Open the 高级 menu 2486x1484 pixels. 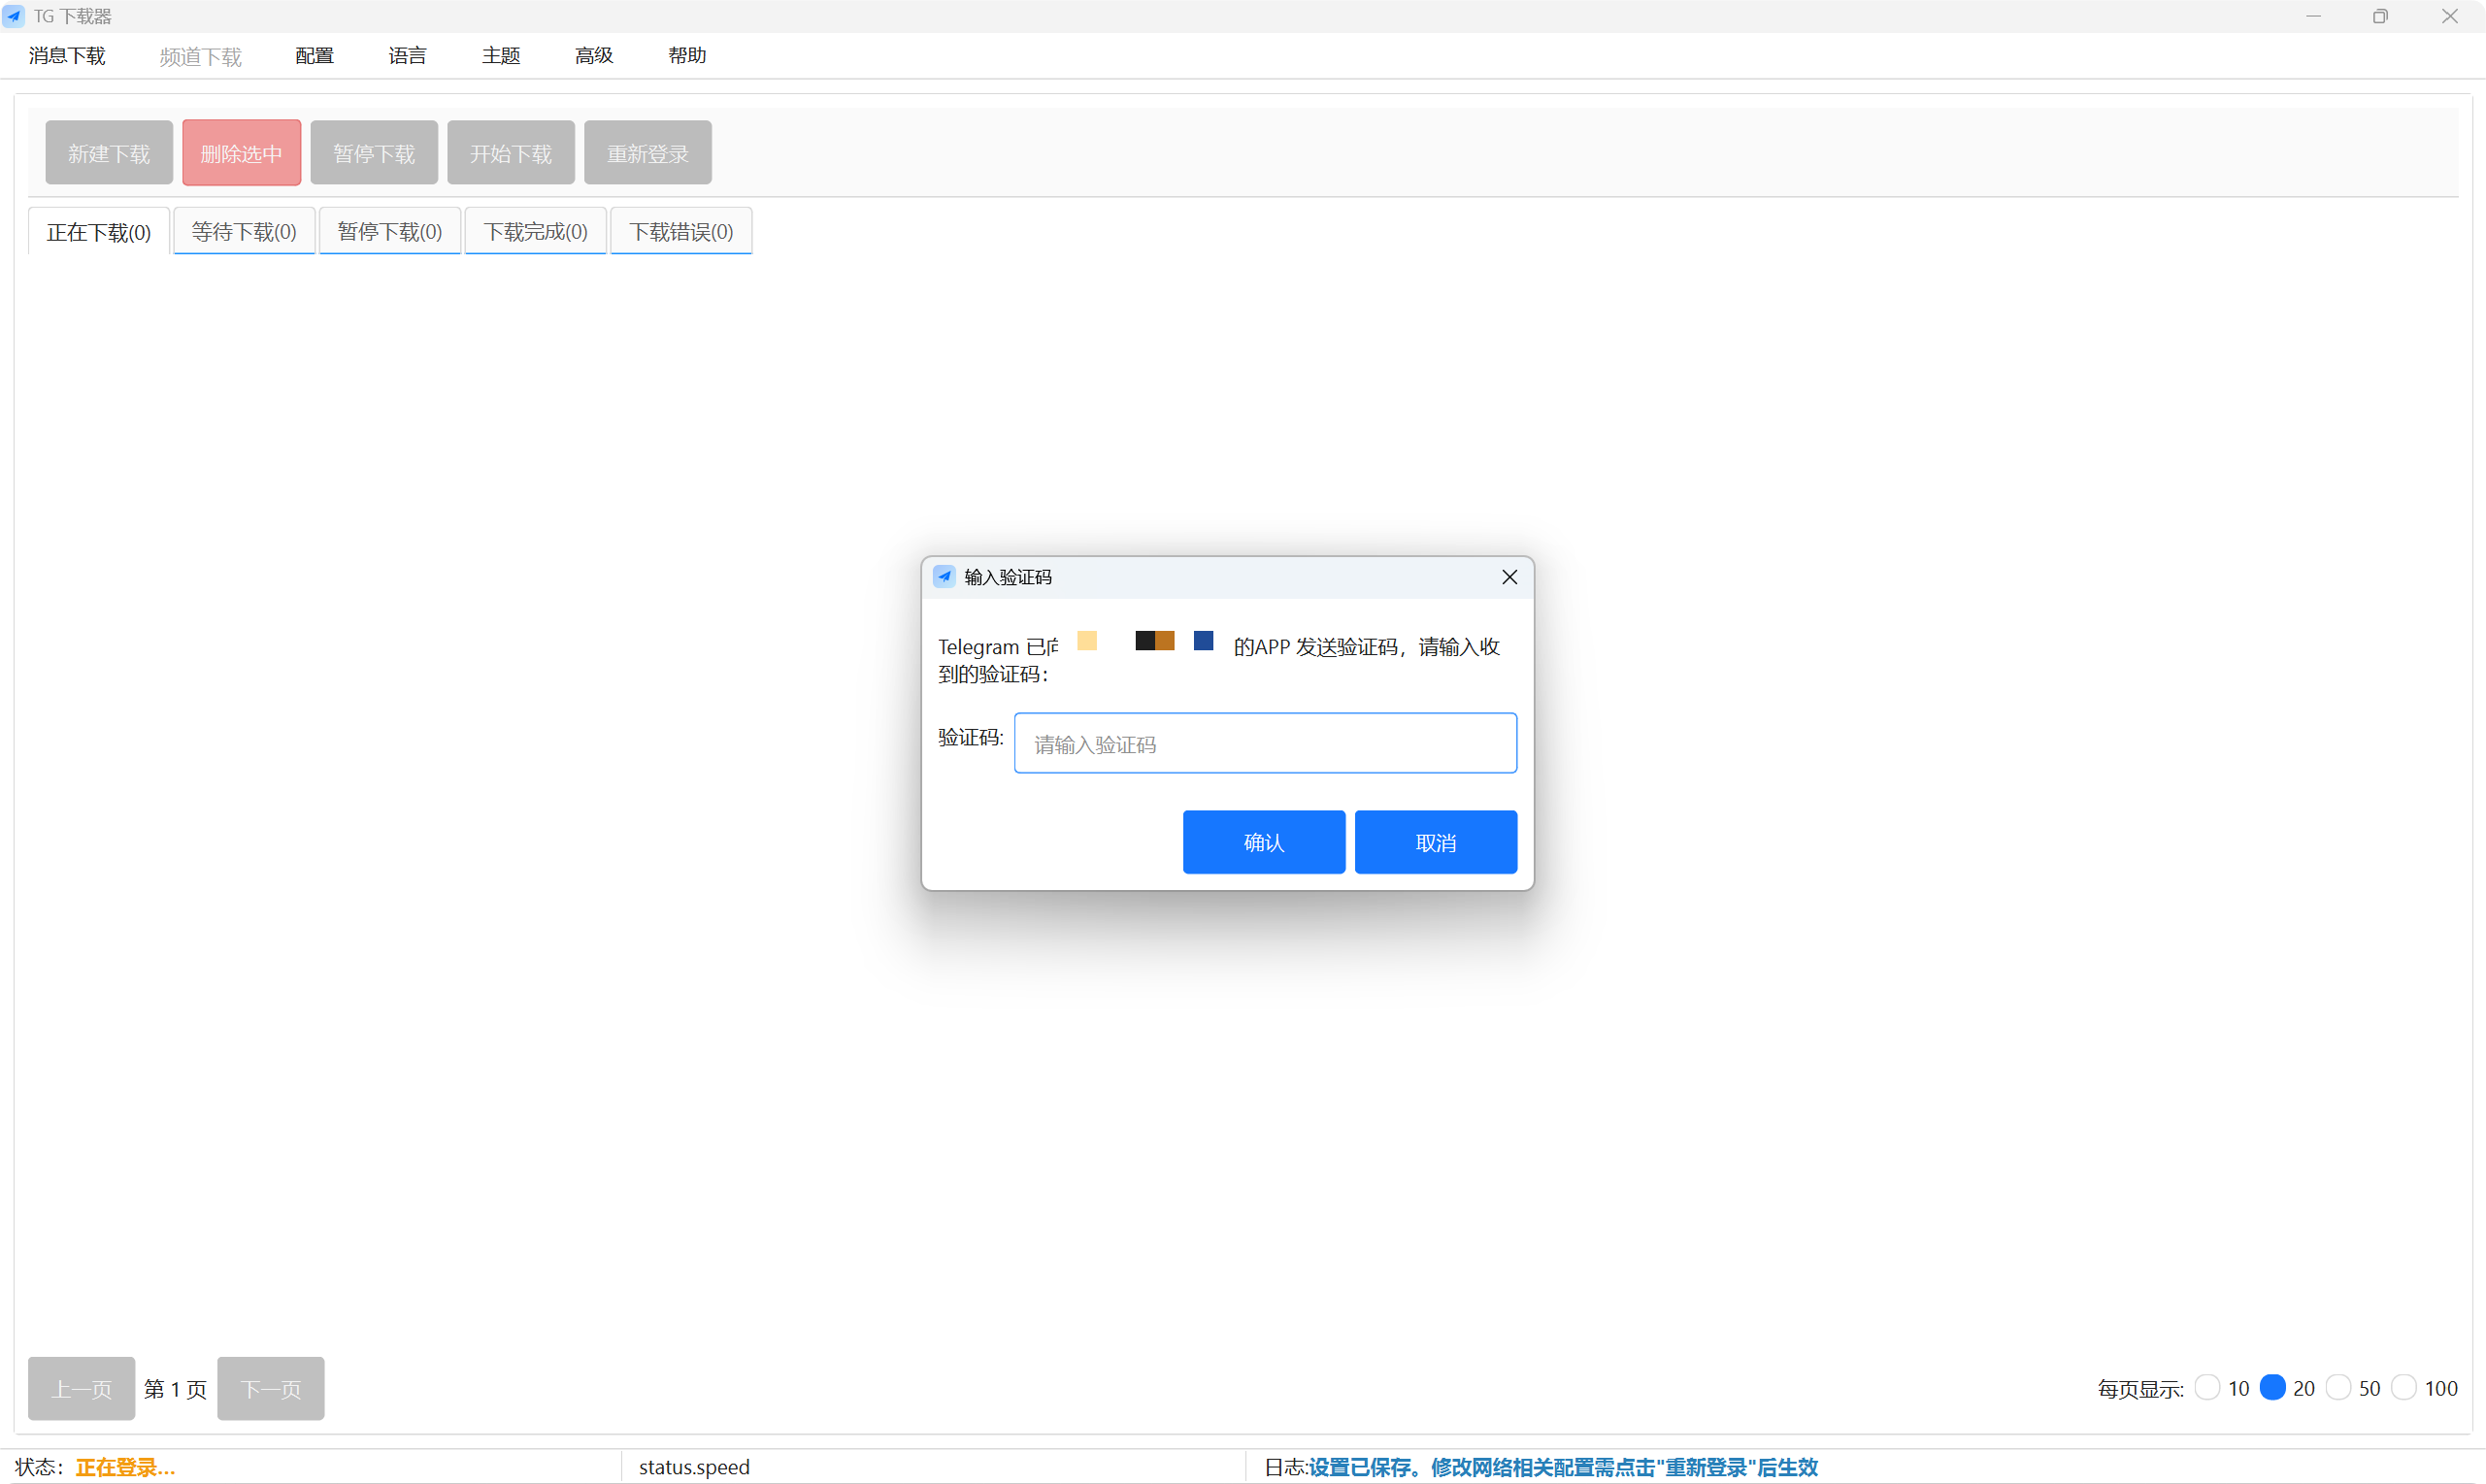593,56
